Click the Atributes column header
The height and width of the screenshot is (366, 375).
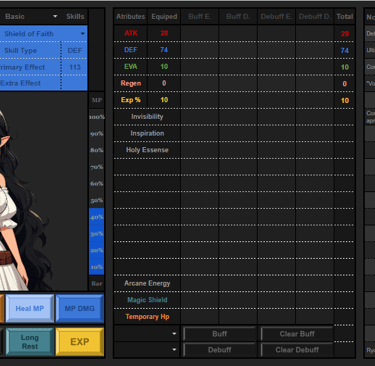tap(130, 16)
